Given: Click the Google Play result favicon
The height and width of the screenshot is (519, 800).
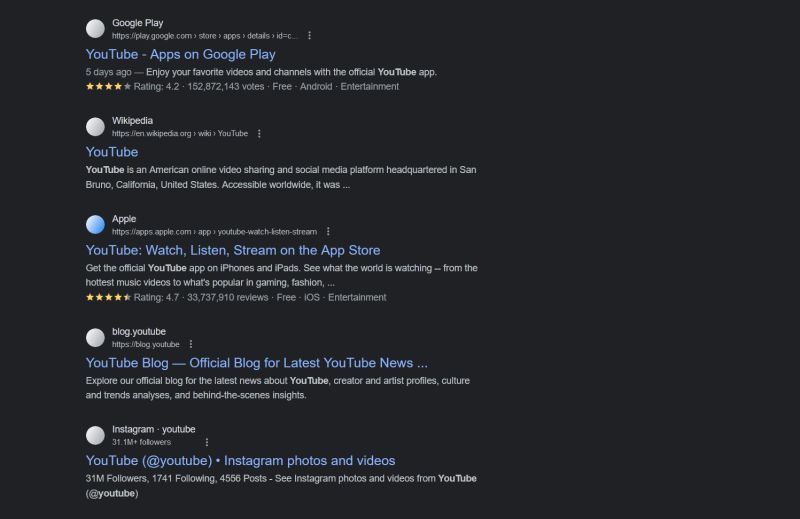Looking at the screenshot, I should pos(95,29).
